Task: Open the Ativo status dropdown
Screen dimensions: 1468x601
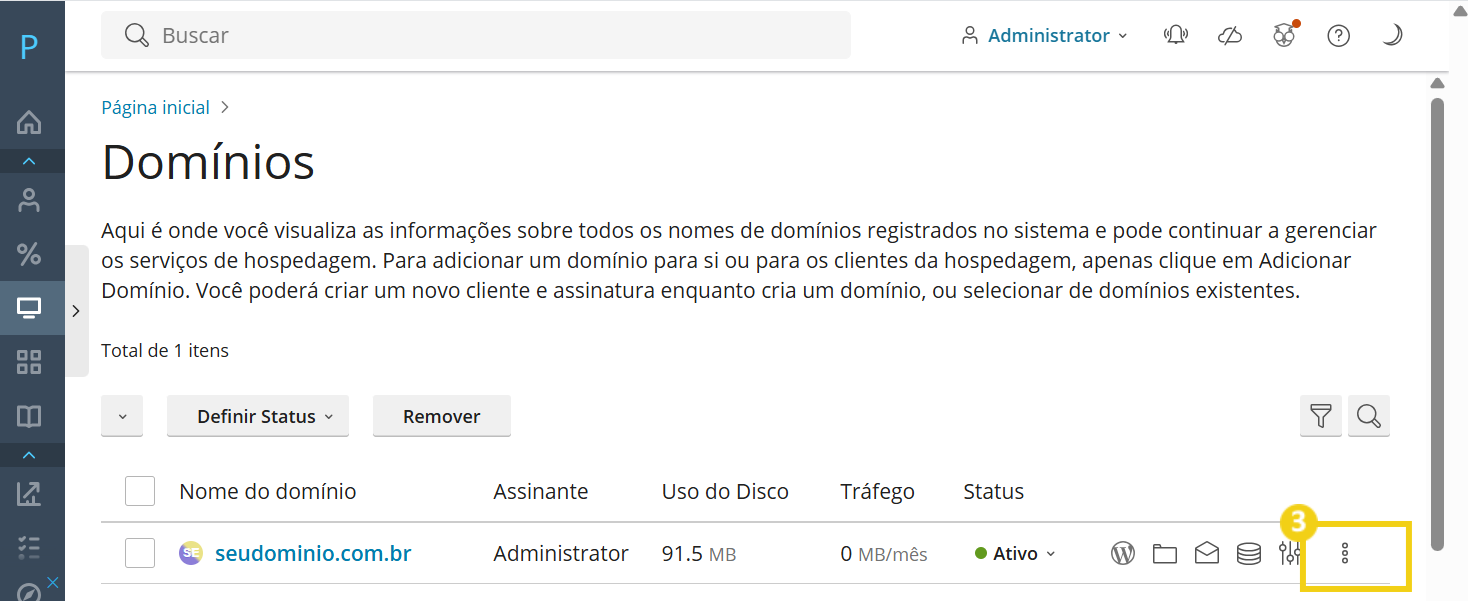Action: pyautogui.click(x=1014, y=552)
